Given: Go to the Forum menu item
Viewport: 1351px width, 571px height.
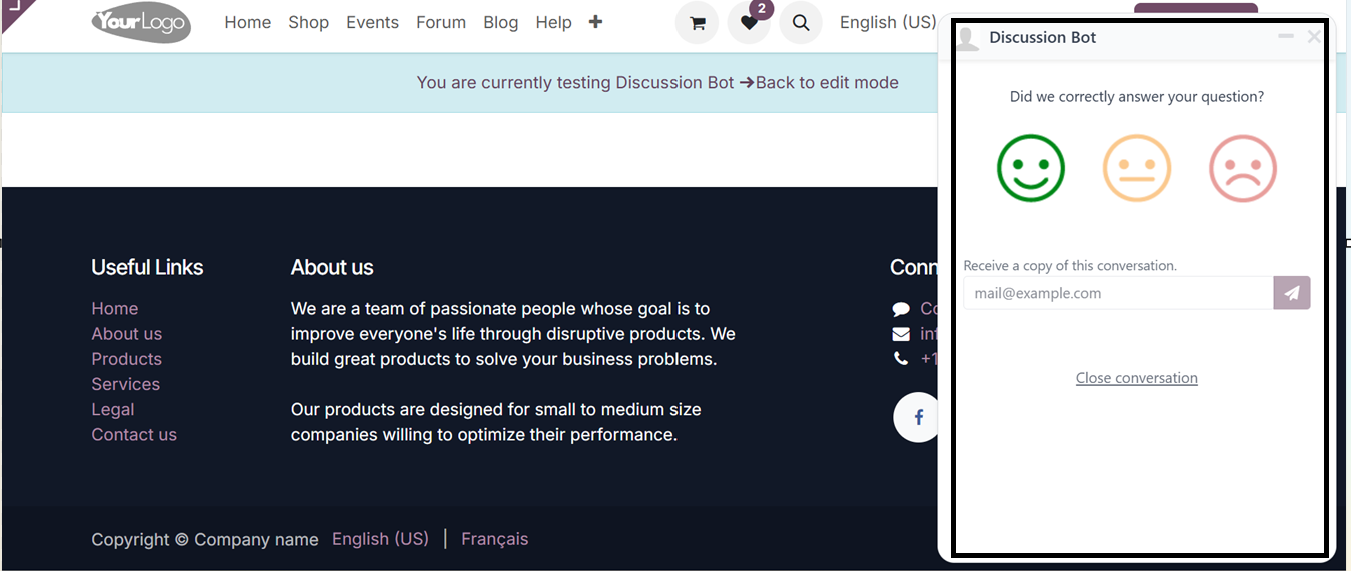Looking at the screenshot, I should pyautogui.click(x=441, y=22).
